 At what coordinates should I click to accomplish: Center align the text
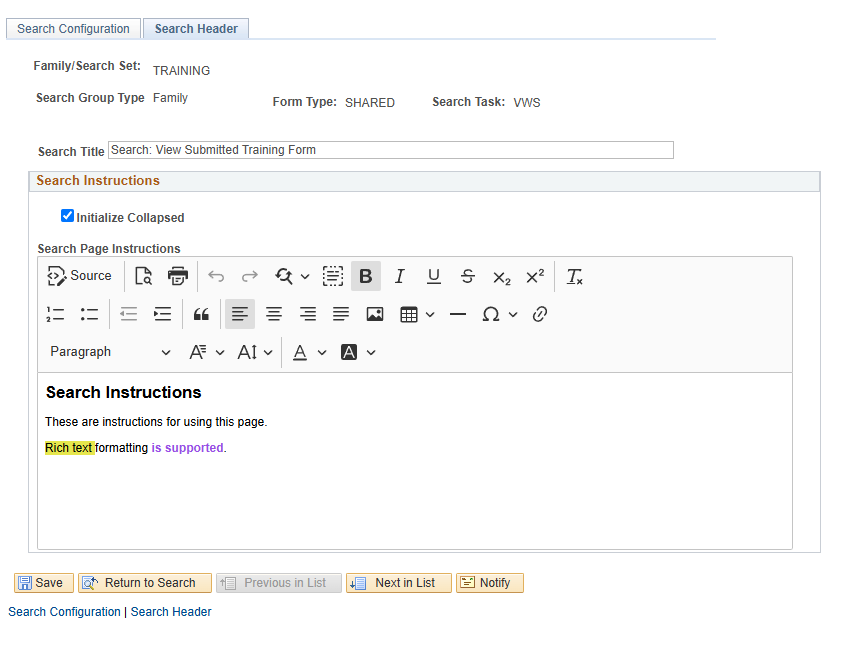coord(274,314)
